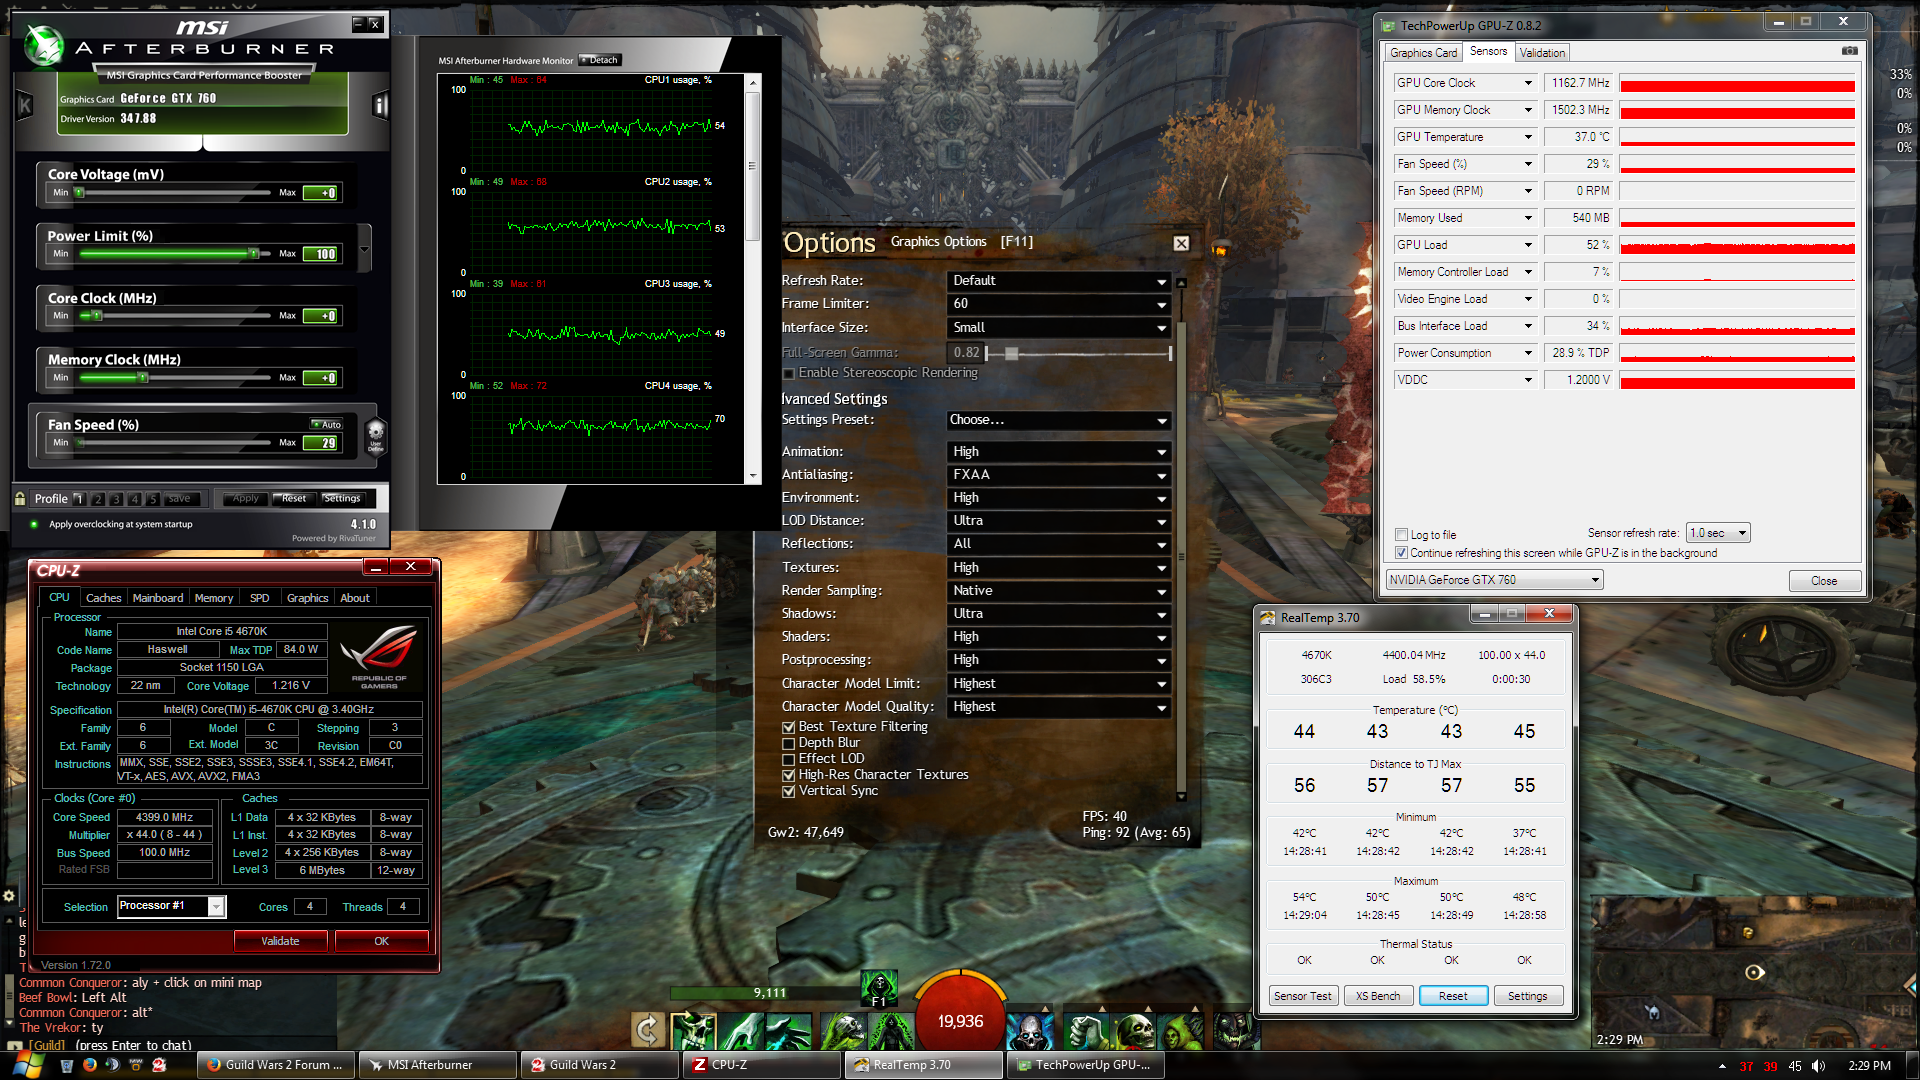Open Afterburner Settings button

pyautogui.click(x=342, y=498)
